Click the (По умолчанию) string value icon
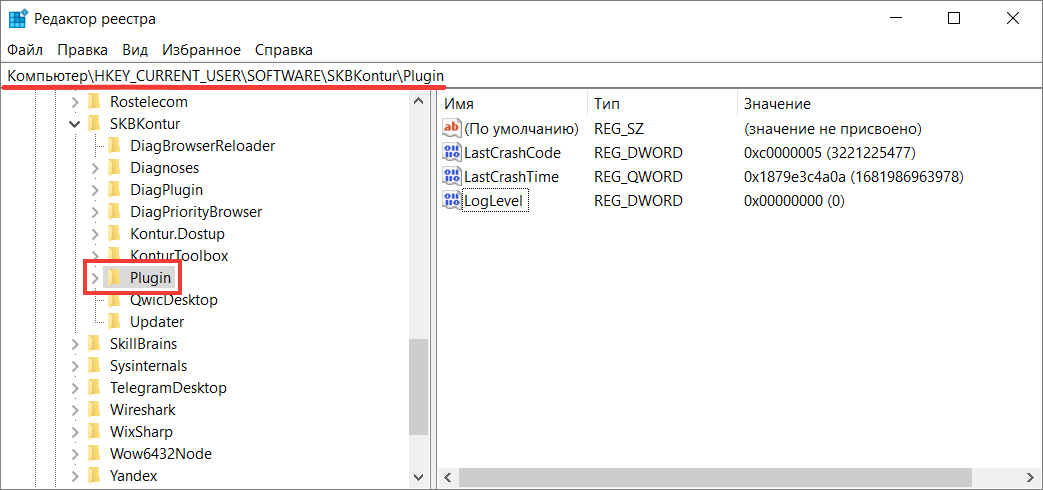Screen dimensions: 1043x490 452,128
